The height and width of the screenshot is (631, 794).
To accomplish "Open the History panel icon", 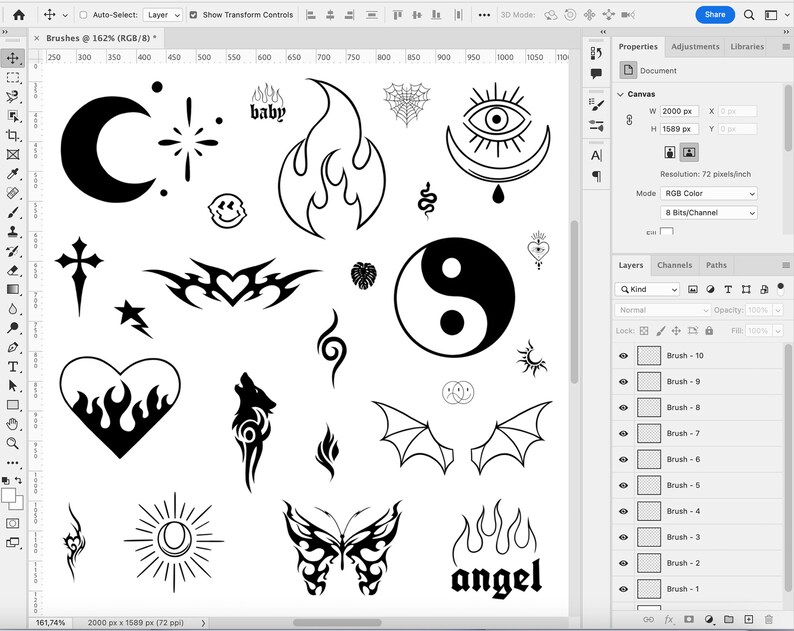I will pyautogui.click(x=596, y=53).
